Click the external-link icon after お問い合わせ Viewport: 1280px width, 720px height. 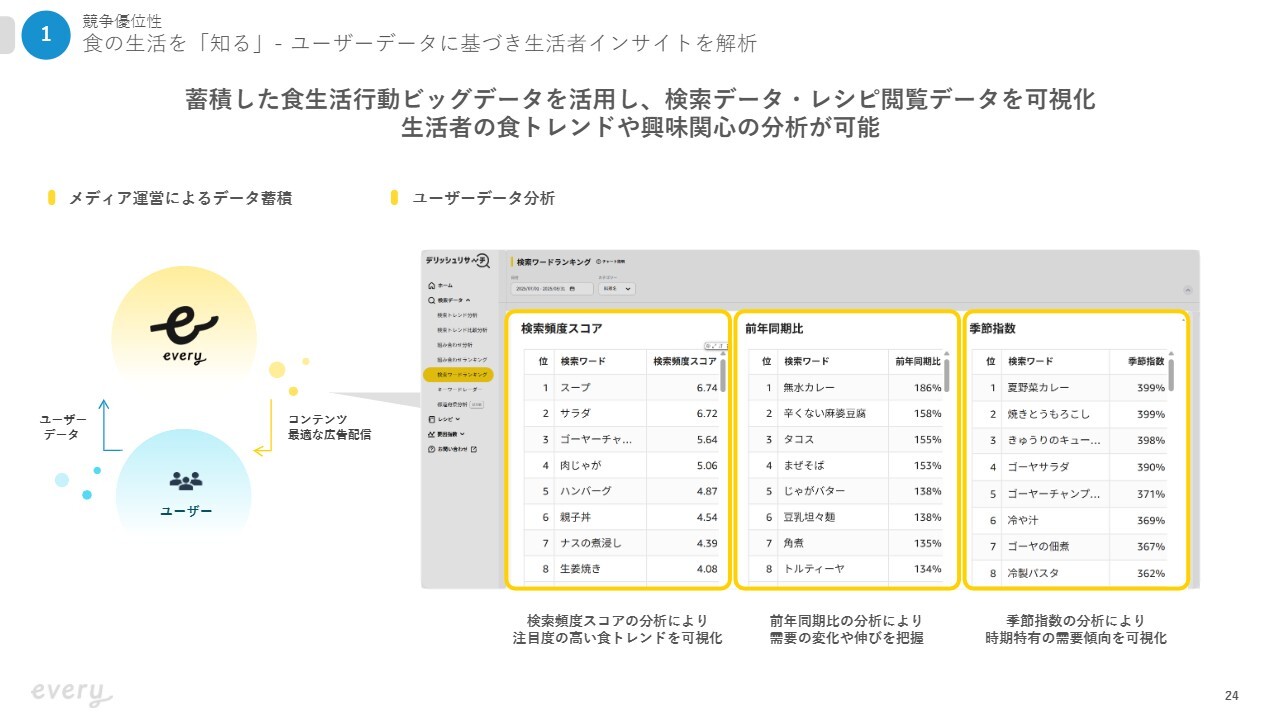474,449
